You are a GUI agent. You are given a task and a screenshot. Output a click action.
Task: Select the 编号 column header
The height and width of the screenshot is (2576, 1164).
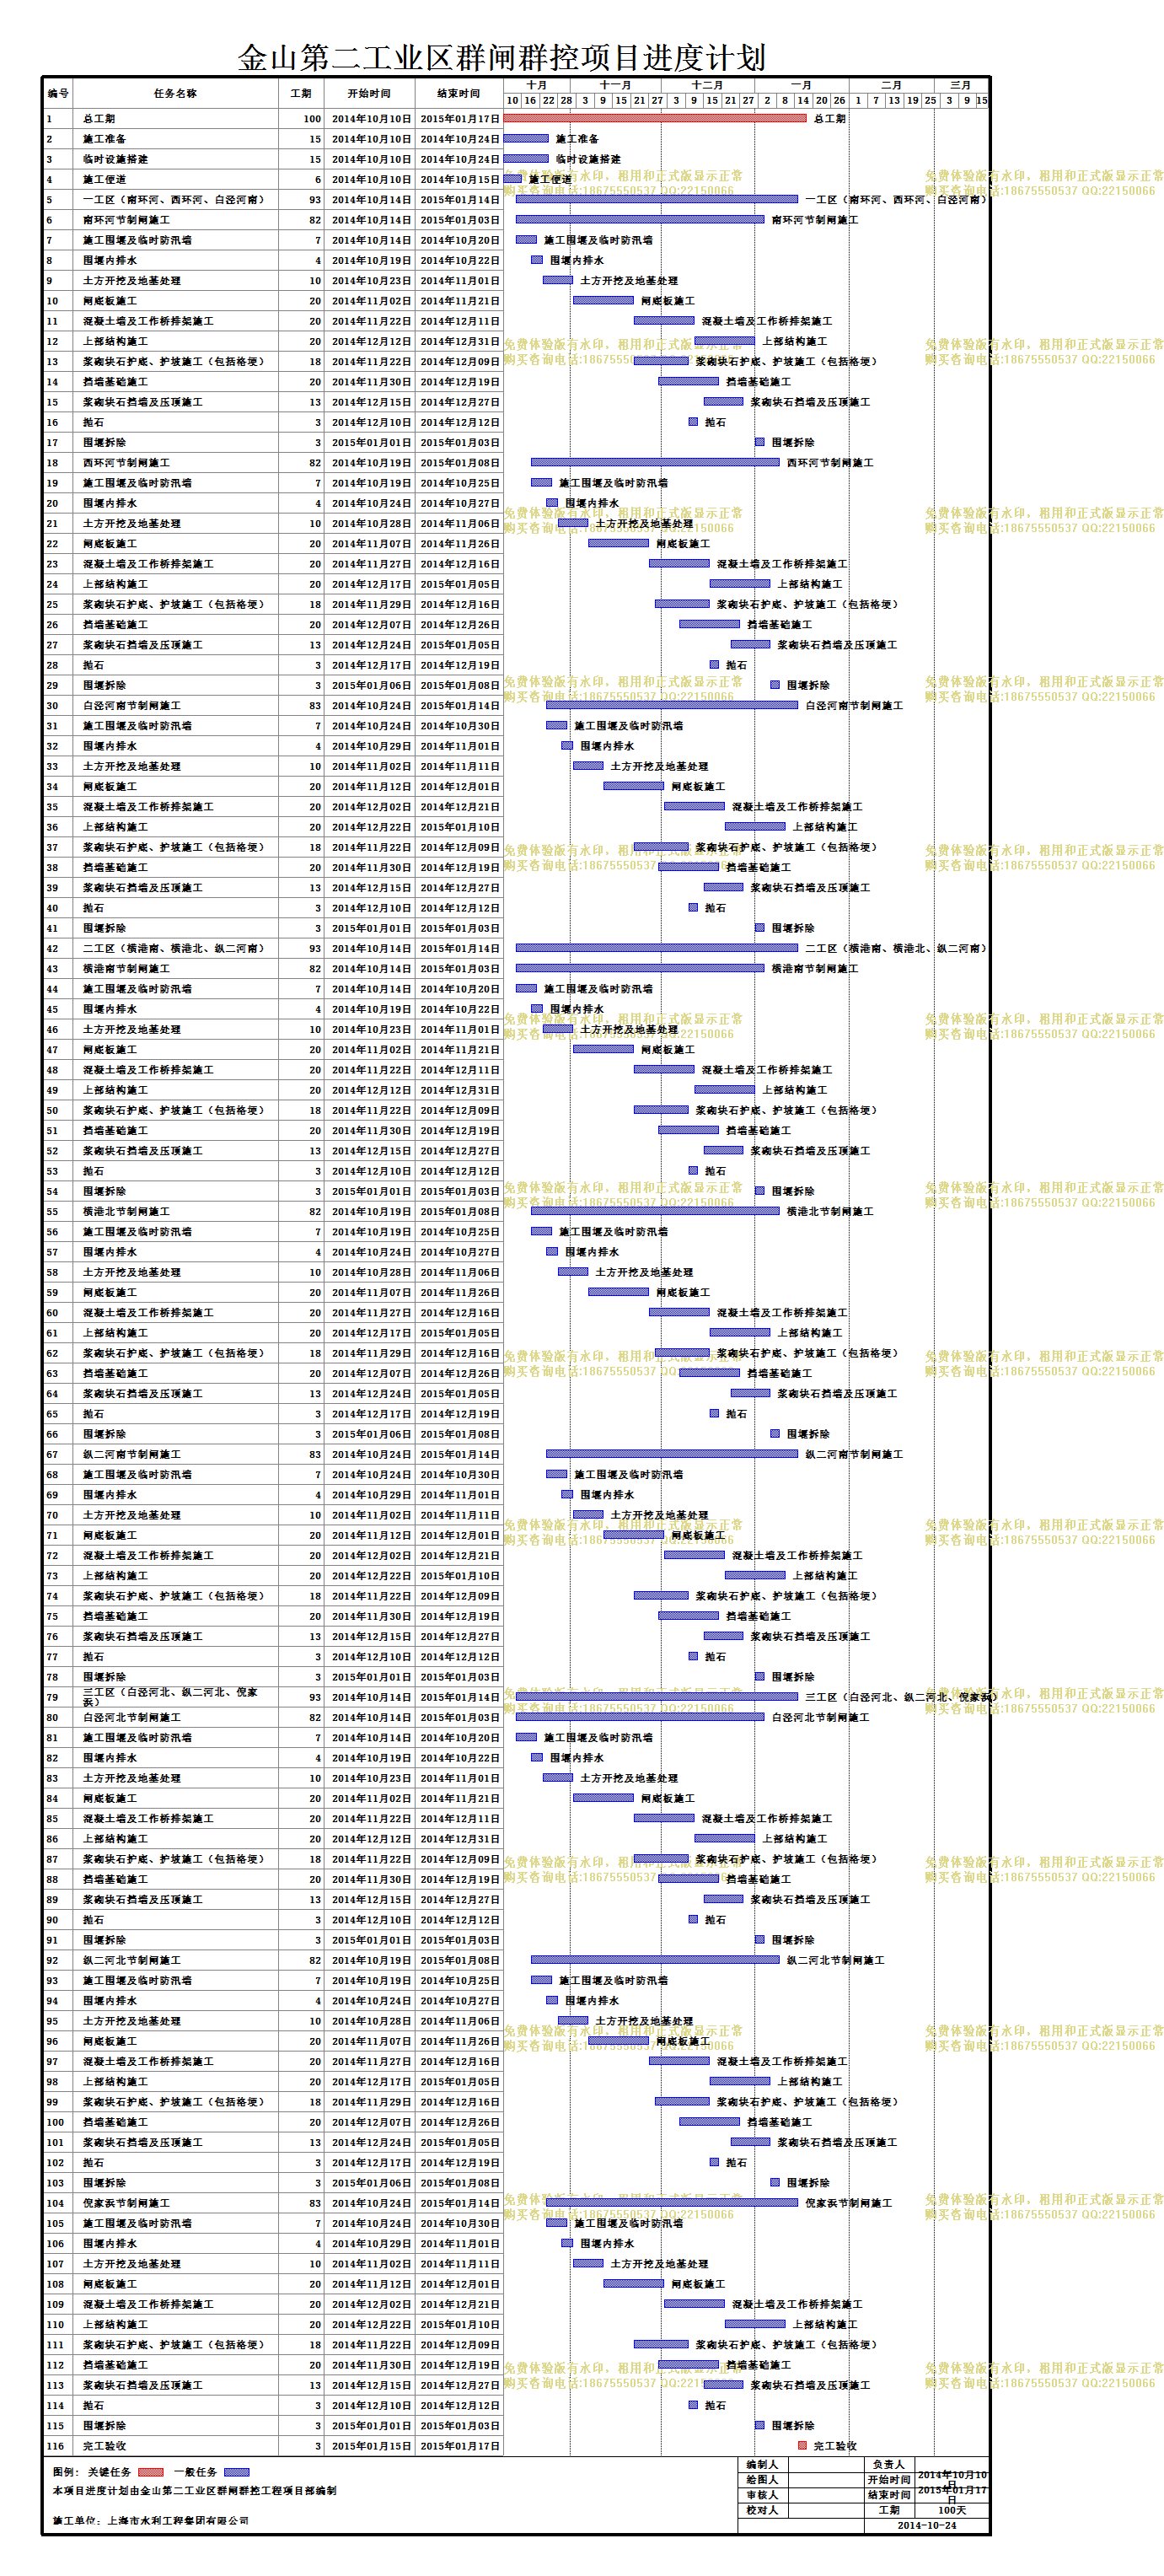59,93
